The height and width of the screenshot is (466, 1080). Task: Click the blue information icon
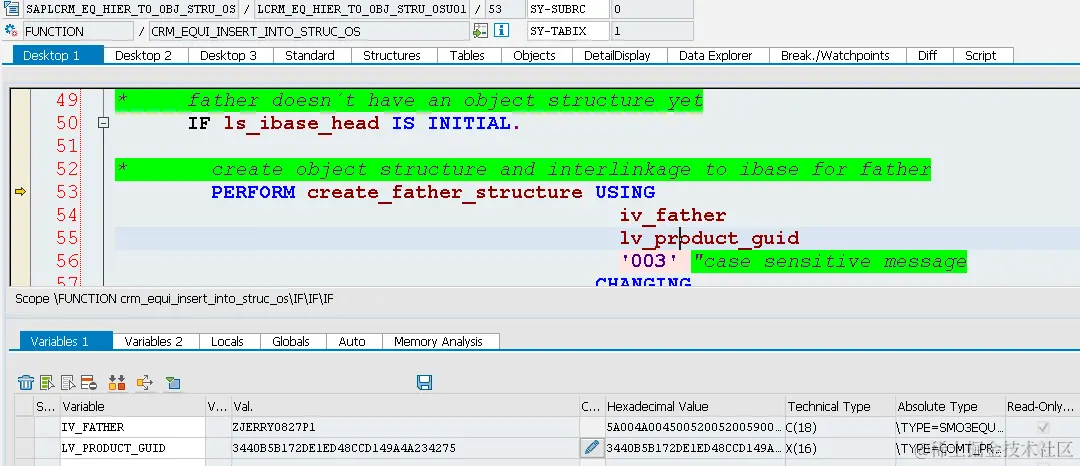pyautogui.click(x=501, y=31)
